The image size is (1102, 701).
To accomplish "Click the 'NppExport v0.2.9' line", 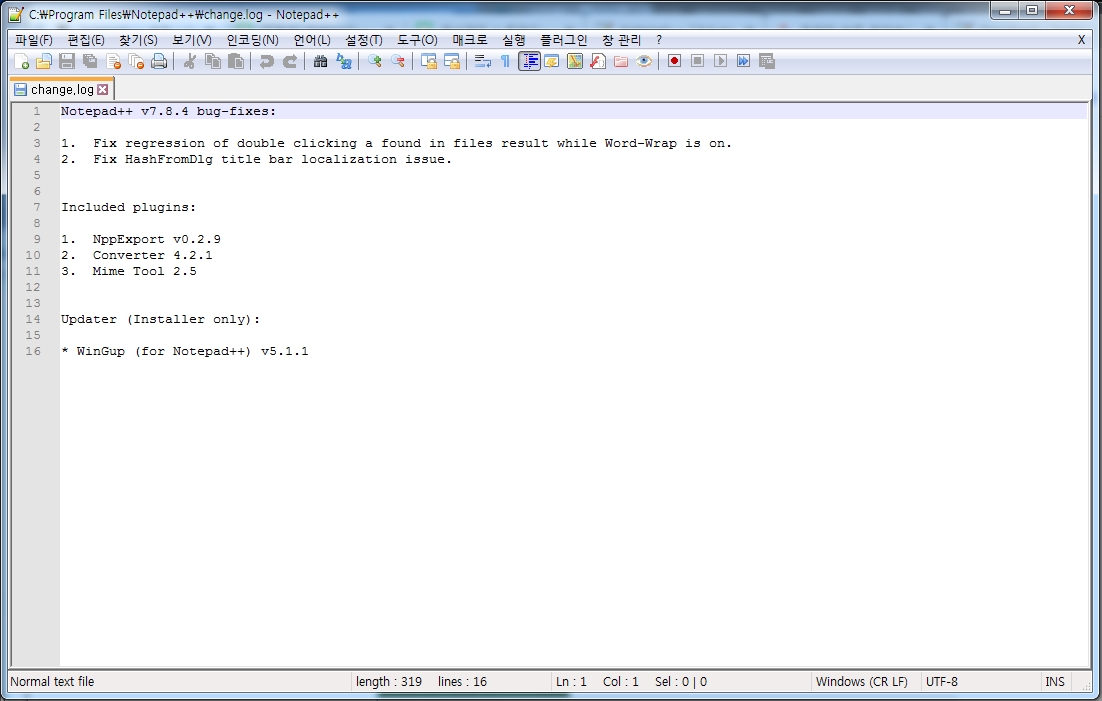I will (141, 239).
